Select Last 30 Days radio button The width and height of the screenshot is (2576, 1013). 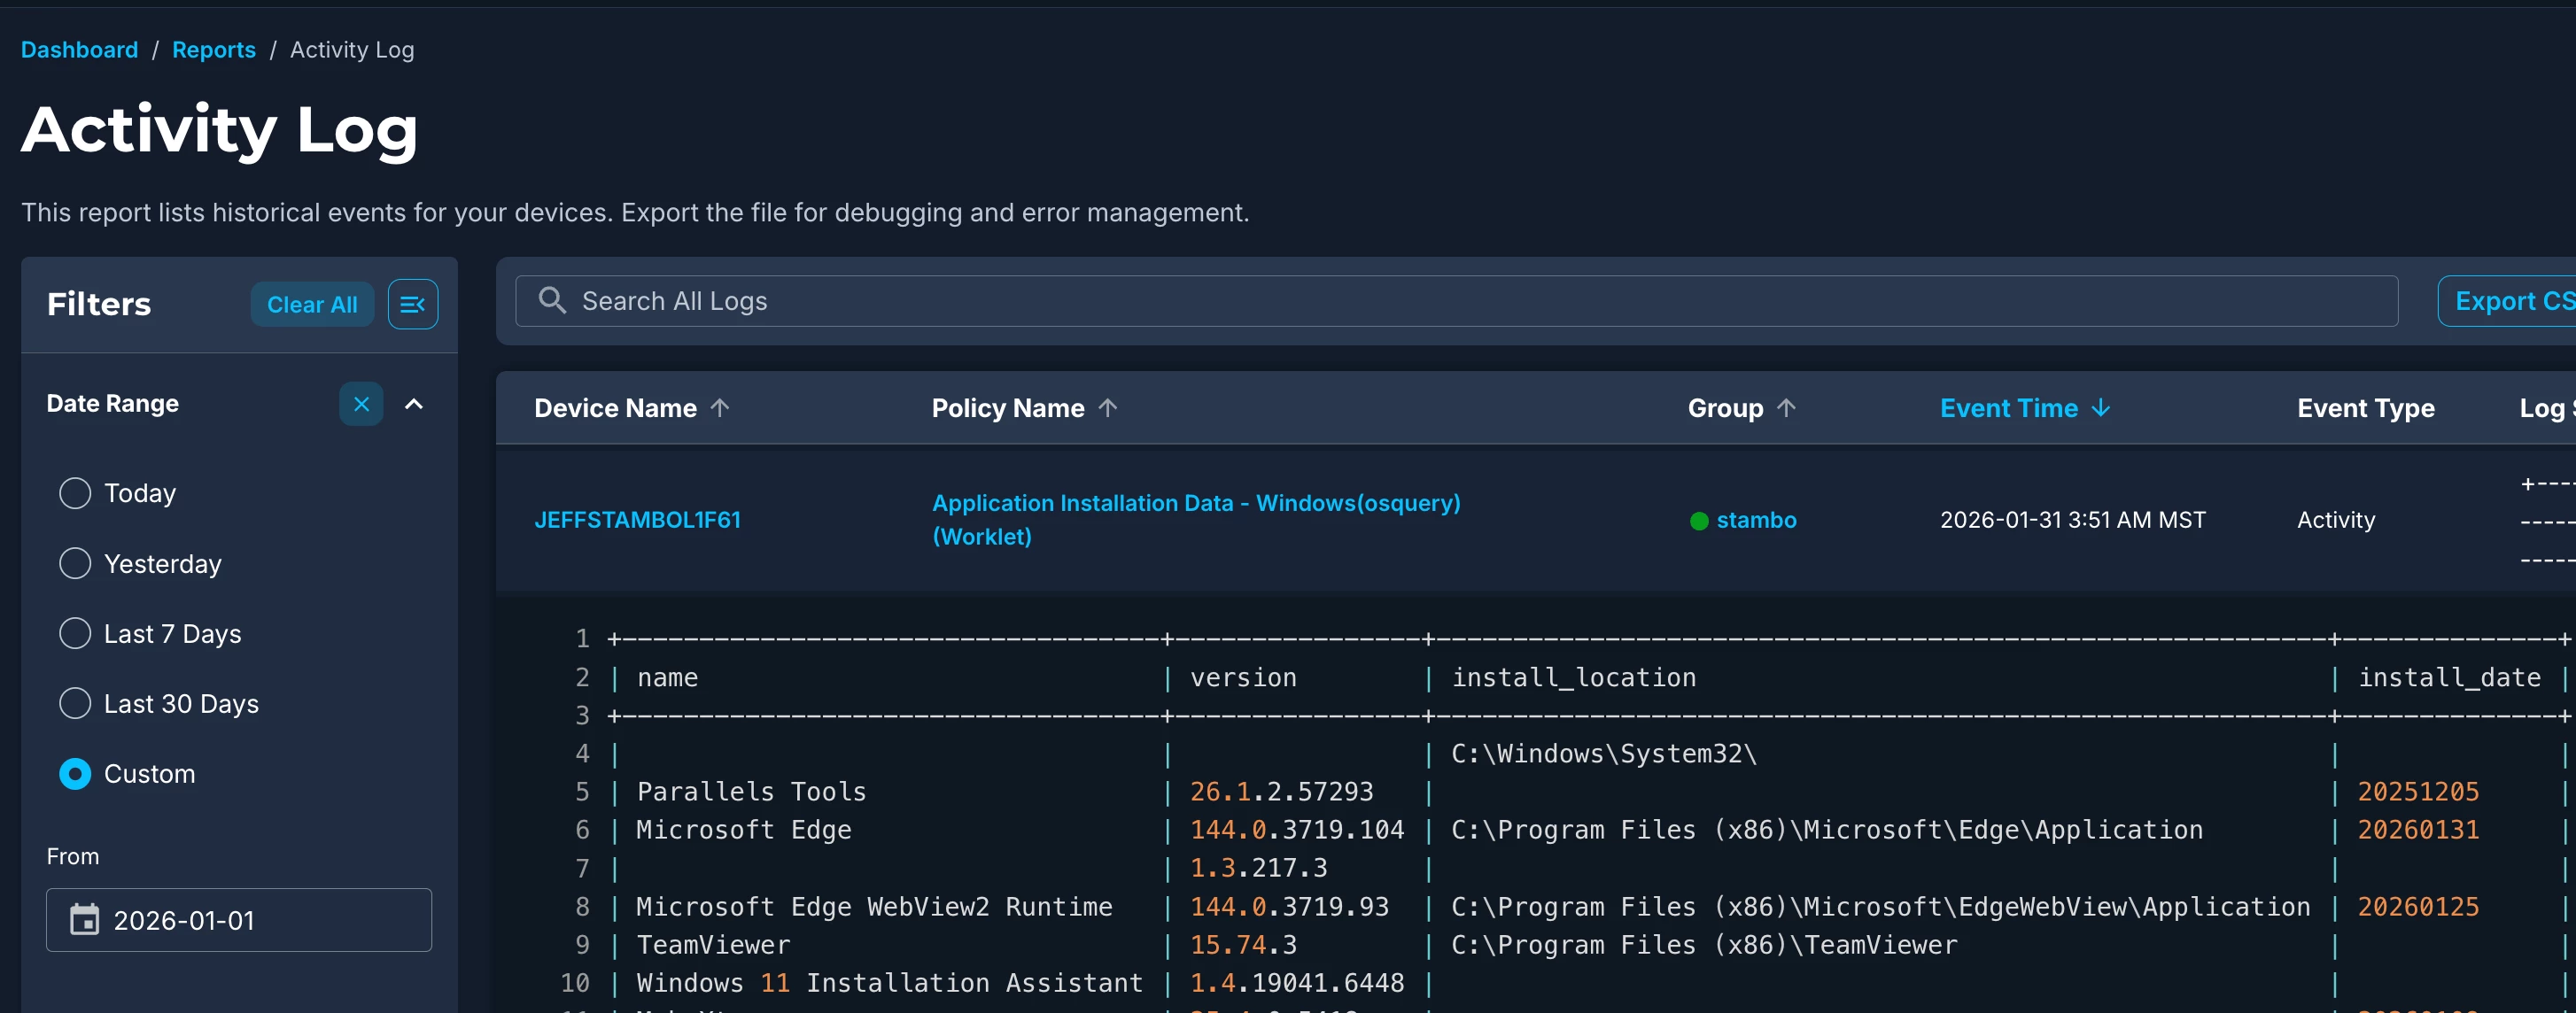[x=75, y=703]
